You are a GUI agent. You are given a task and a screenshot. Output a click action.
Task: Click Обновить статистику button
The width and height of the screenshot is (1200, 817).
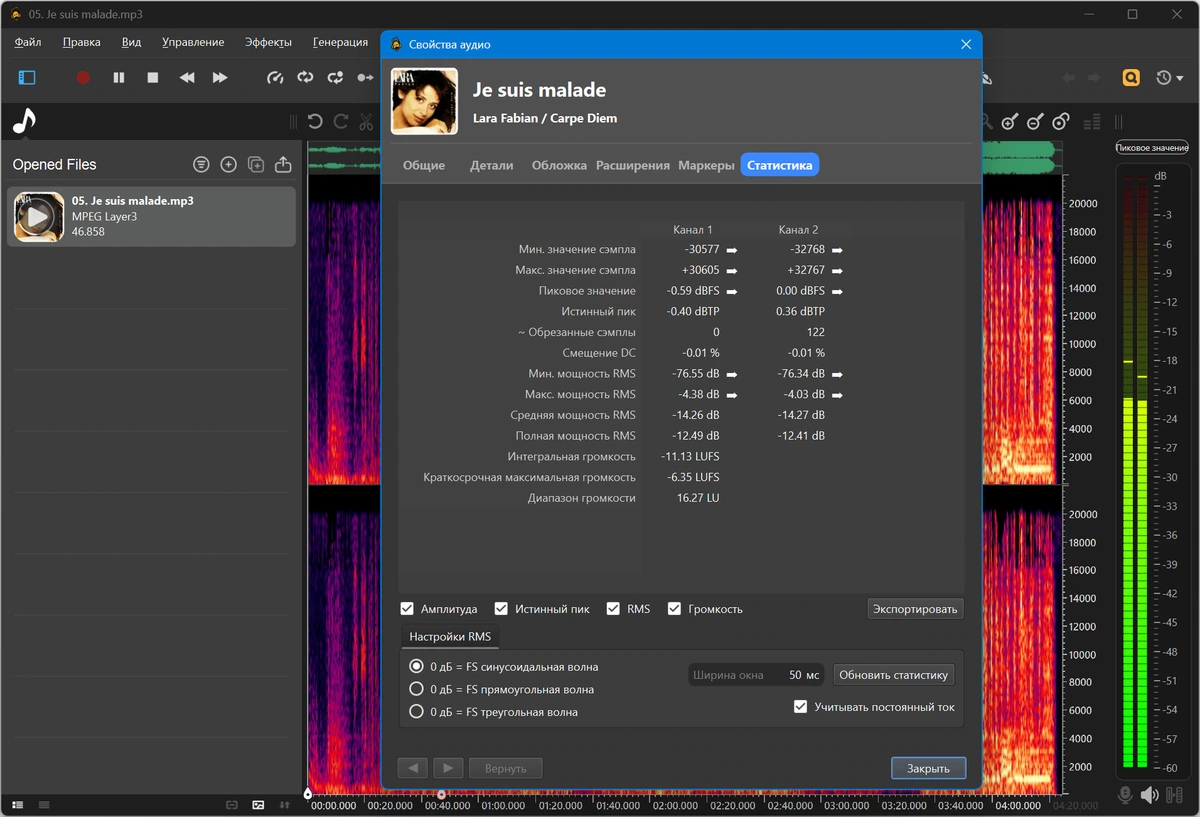point(893,675)
